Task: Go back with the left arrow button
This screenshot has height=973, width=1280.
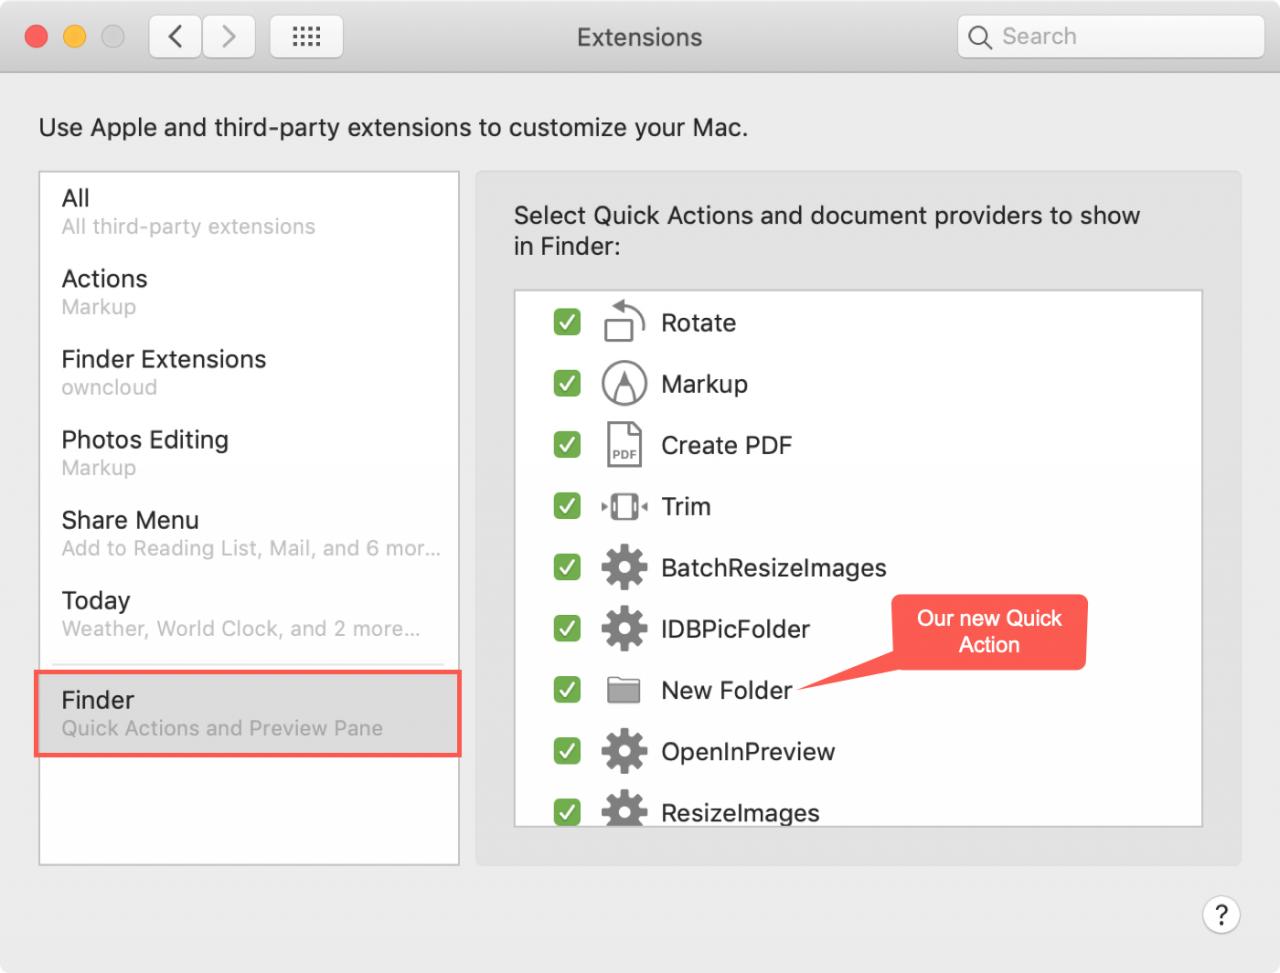Action: [175, 37]
